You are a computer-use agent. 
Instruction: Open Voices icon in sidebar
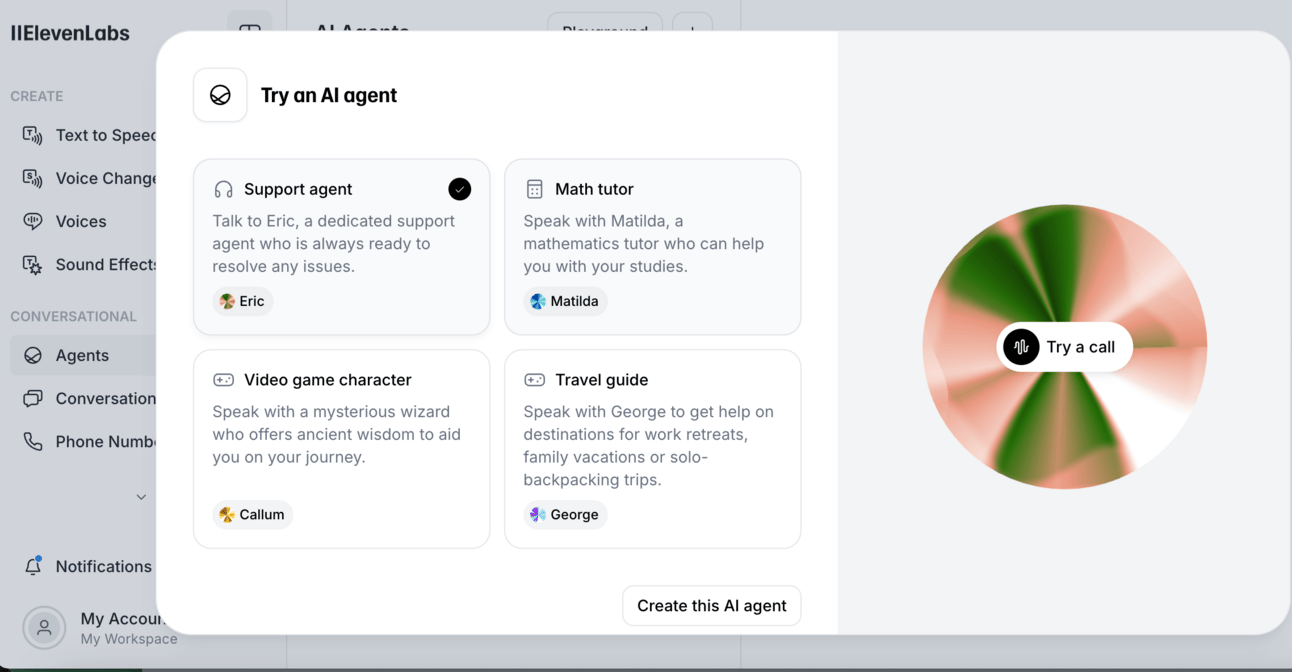tap(33, 221)
